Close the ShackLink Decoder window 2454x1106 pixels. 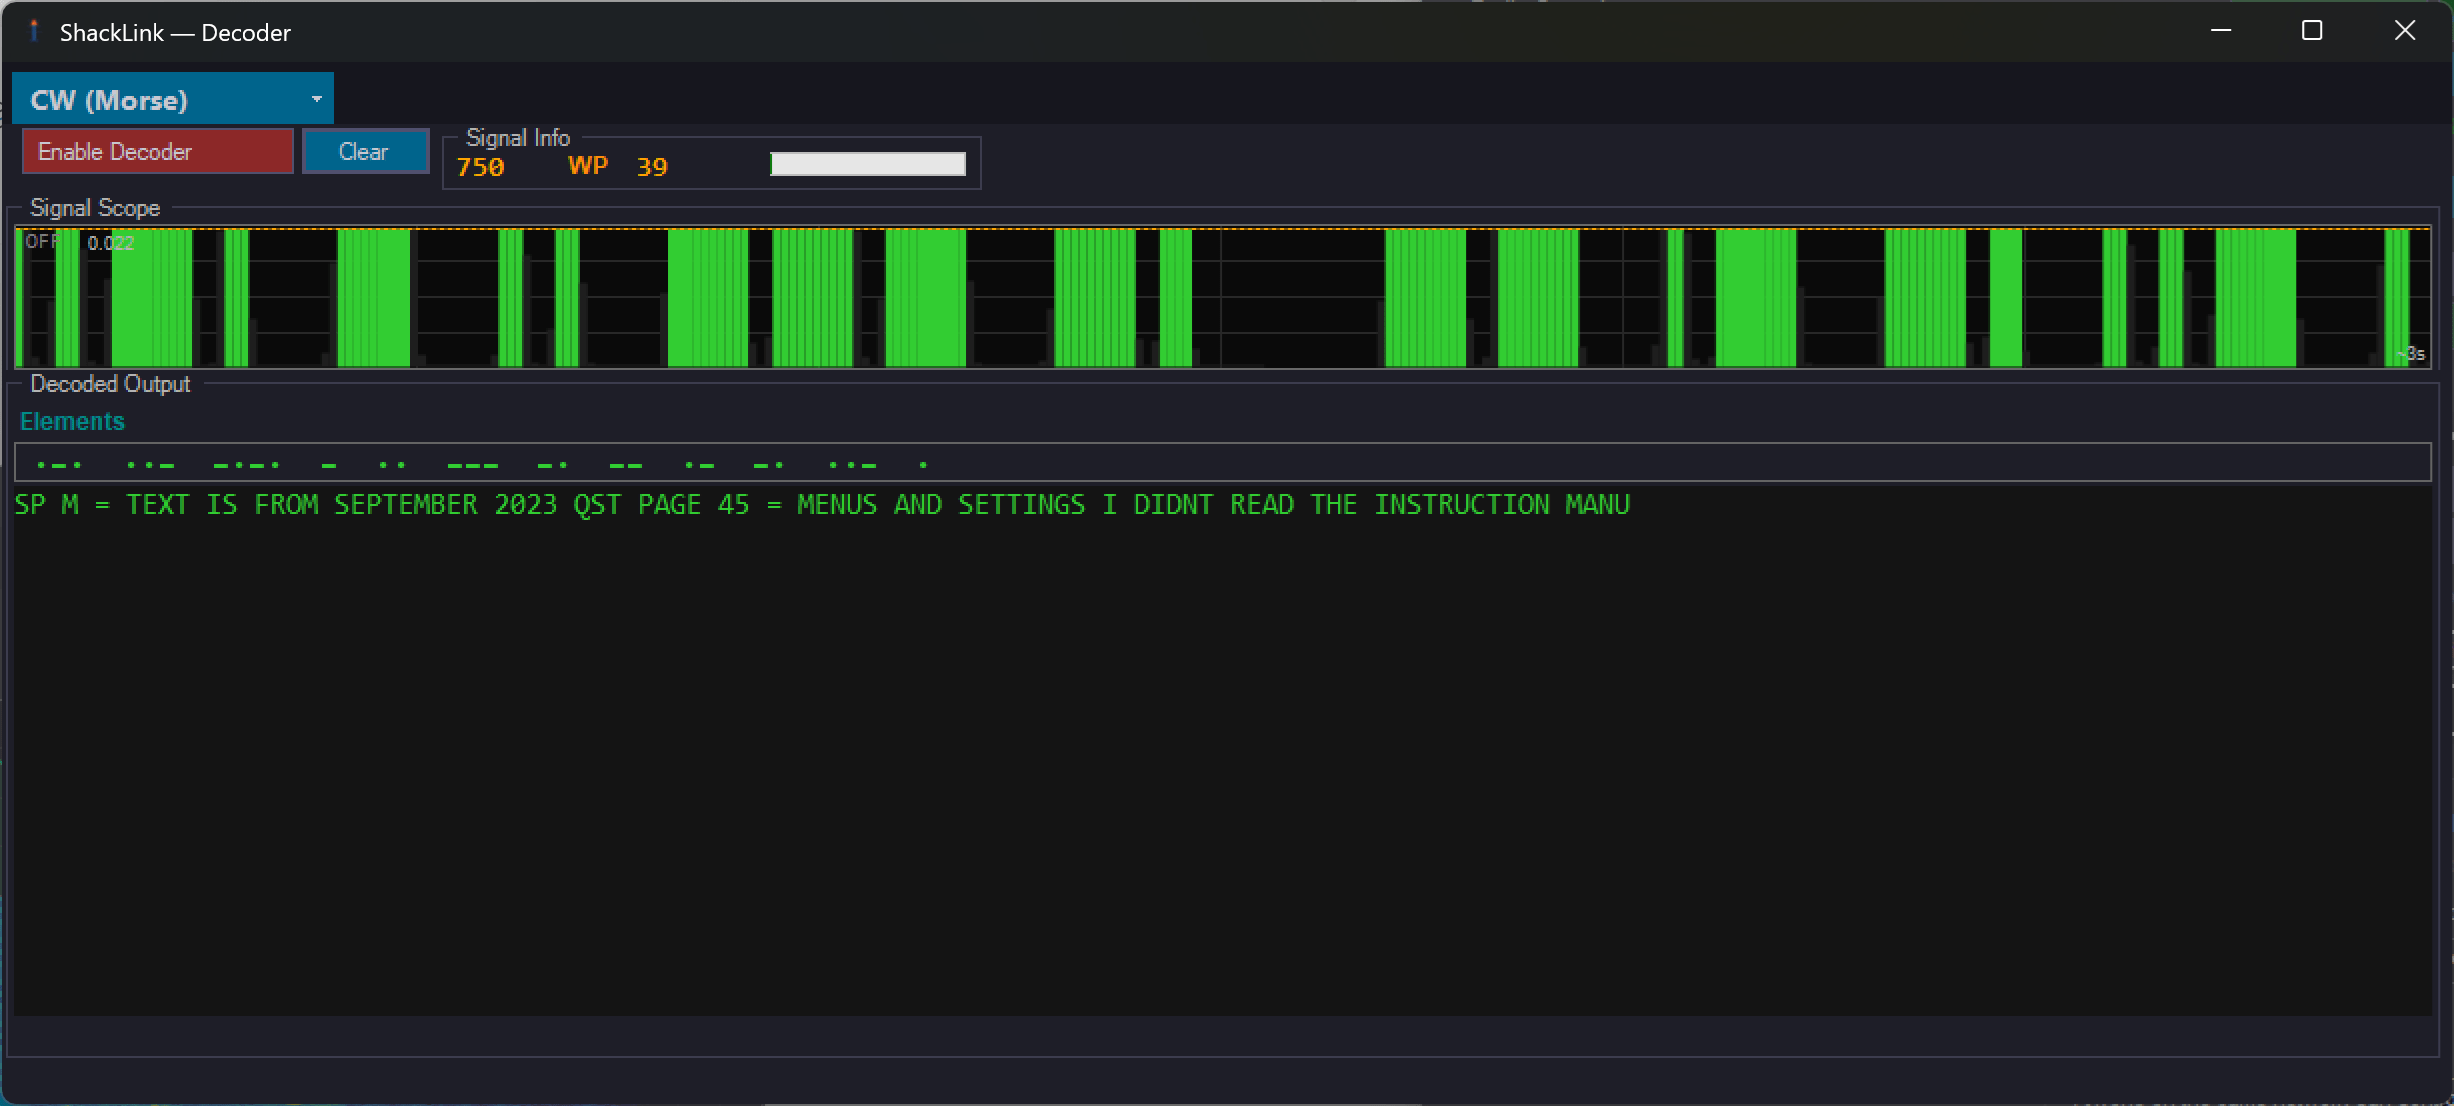click(2405, 31)
